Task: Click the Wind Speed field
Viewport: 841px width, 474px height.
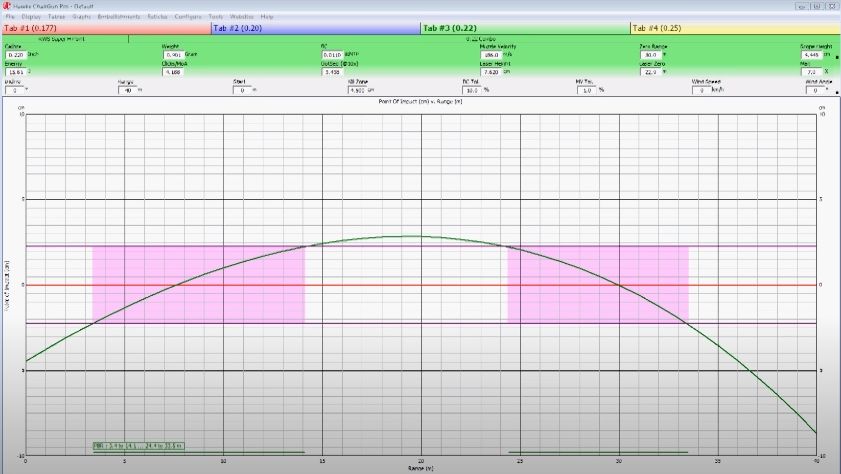Action: (701, 90)
